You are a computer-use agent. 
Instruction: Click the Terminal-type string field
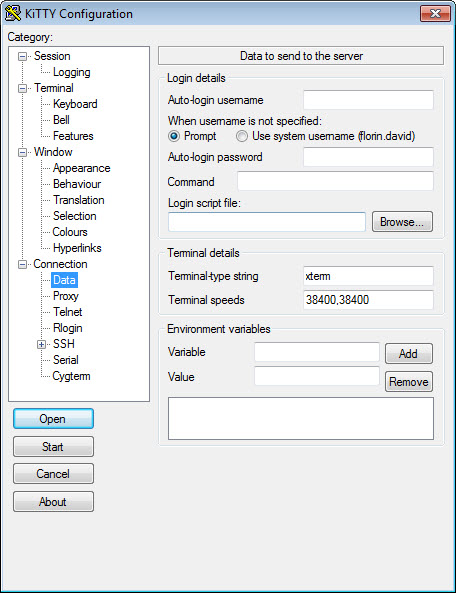pos(368,276)
